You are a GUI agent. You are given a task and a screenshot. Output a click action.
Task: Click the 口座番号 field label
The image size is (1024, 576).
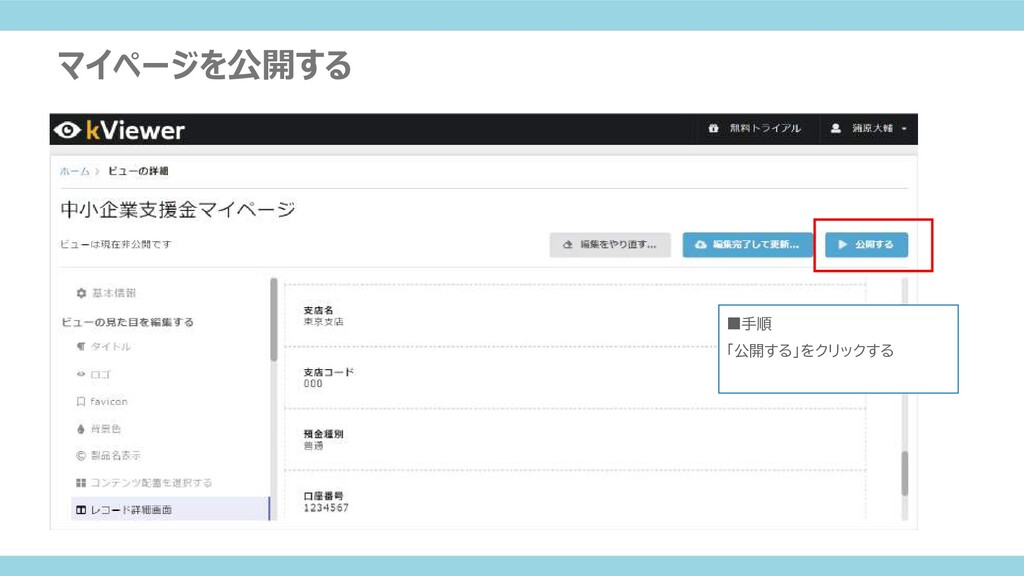click(323, 496)
